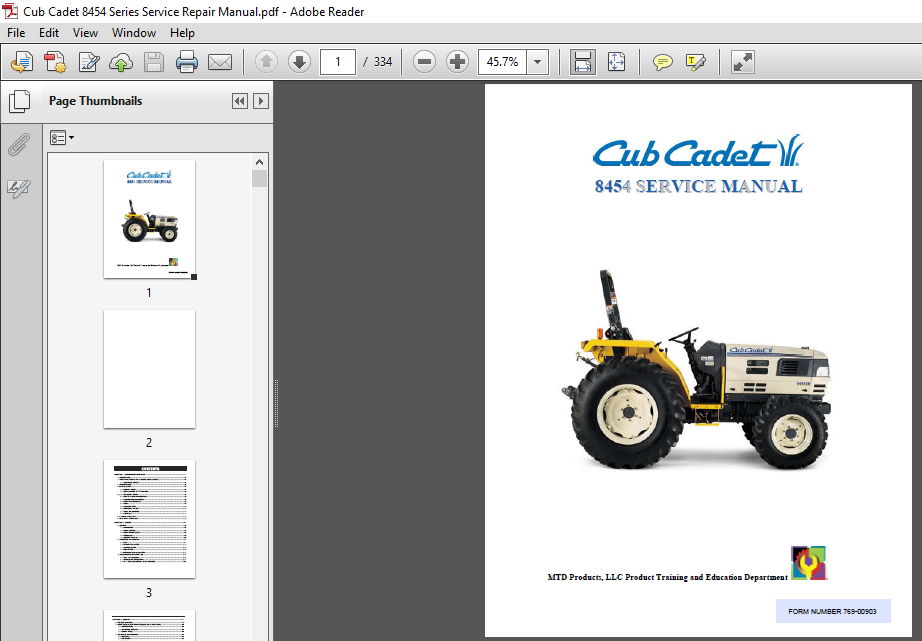Open the View menu
922x641 pixels.
85,33
